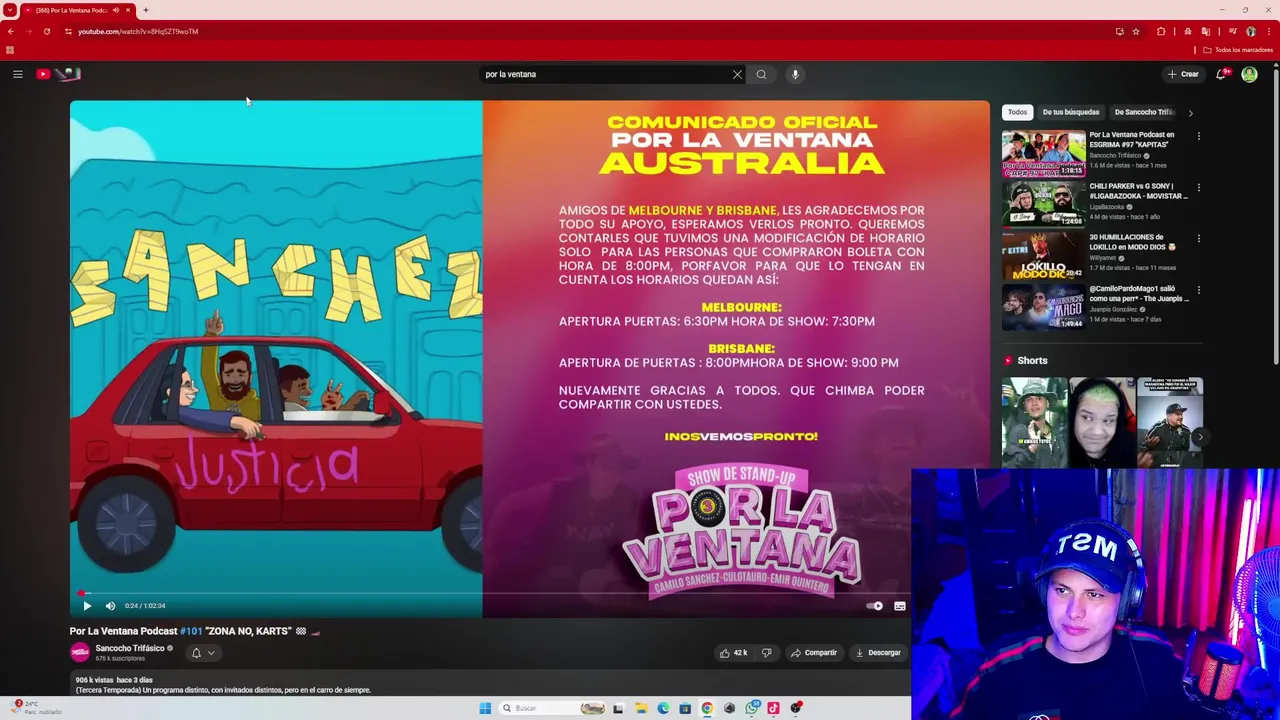Go to YouTube home via logo
Screen dimensions: 1280x720
point(59,74)
